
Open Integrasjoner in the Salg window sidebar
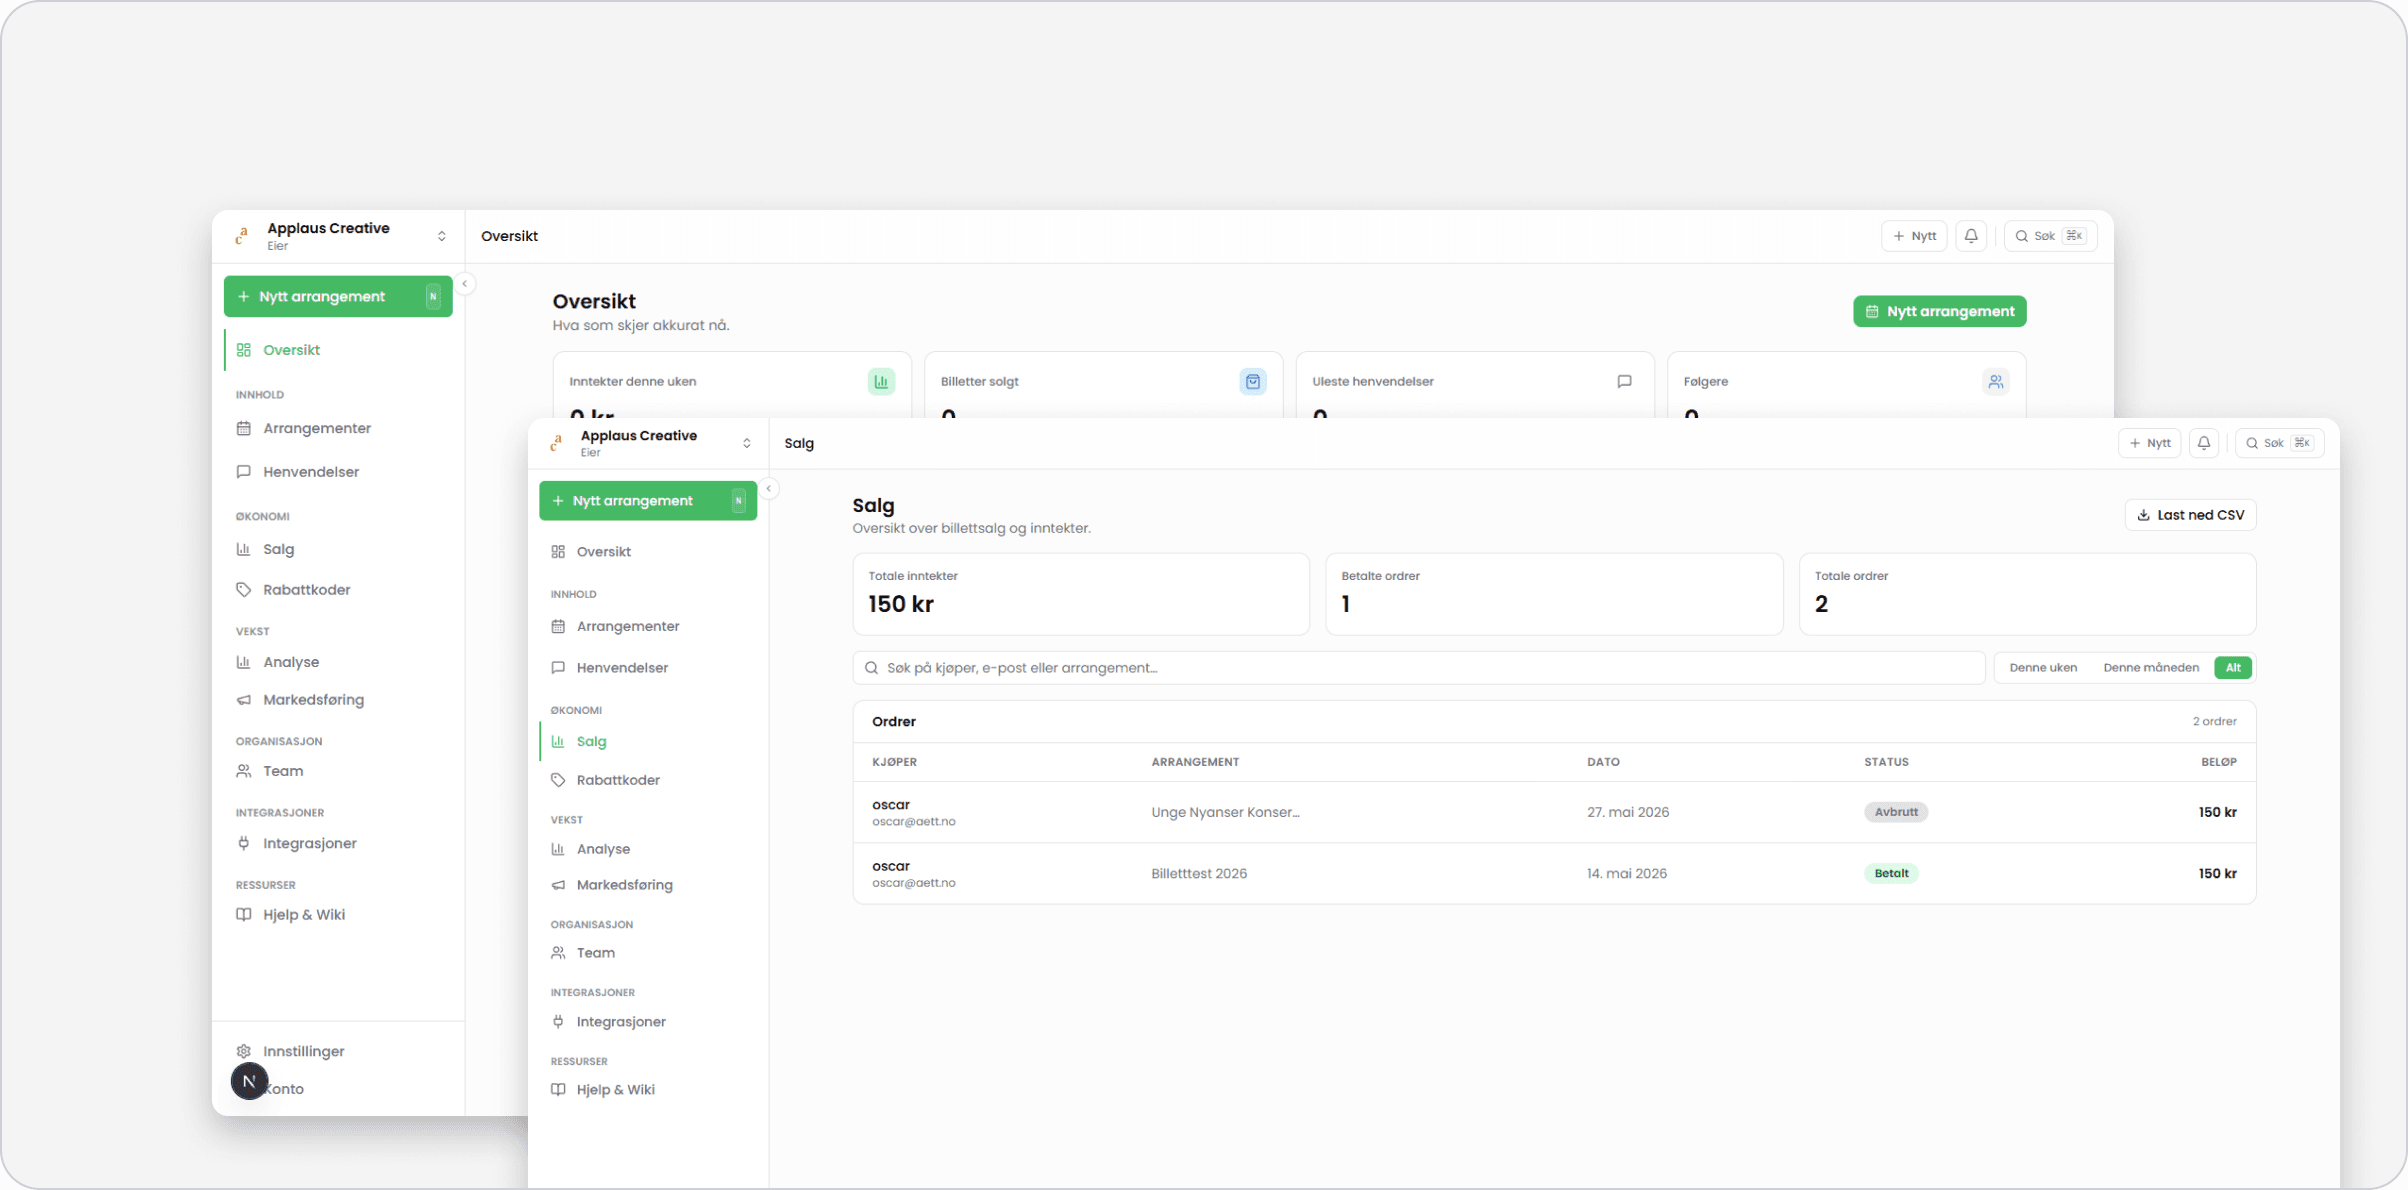pos(648,1022)
